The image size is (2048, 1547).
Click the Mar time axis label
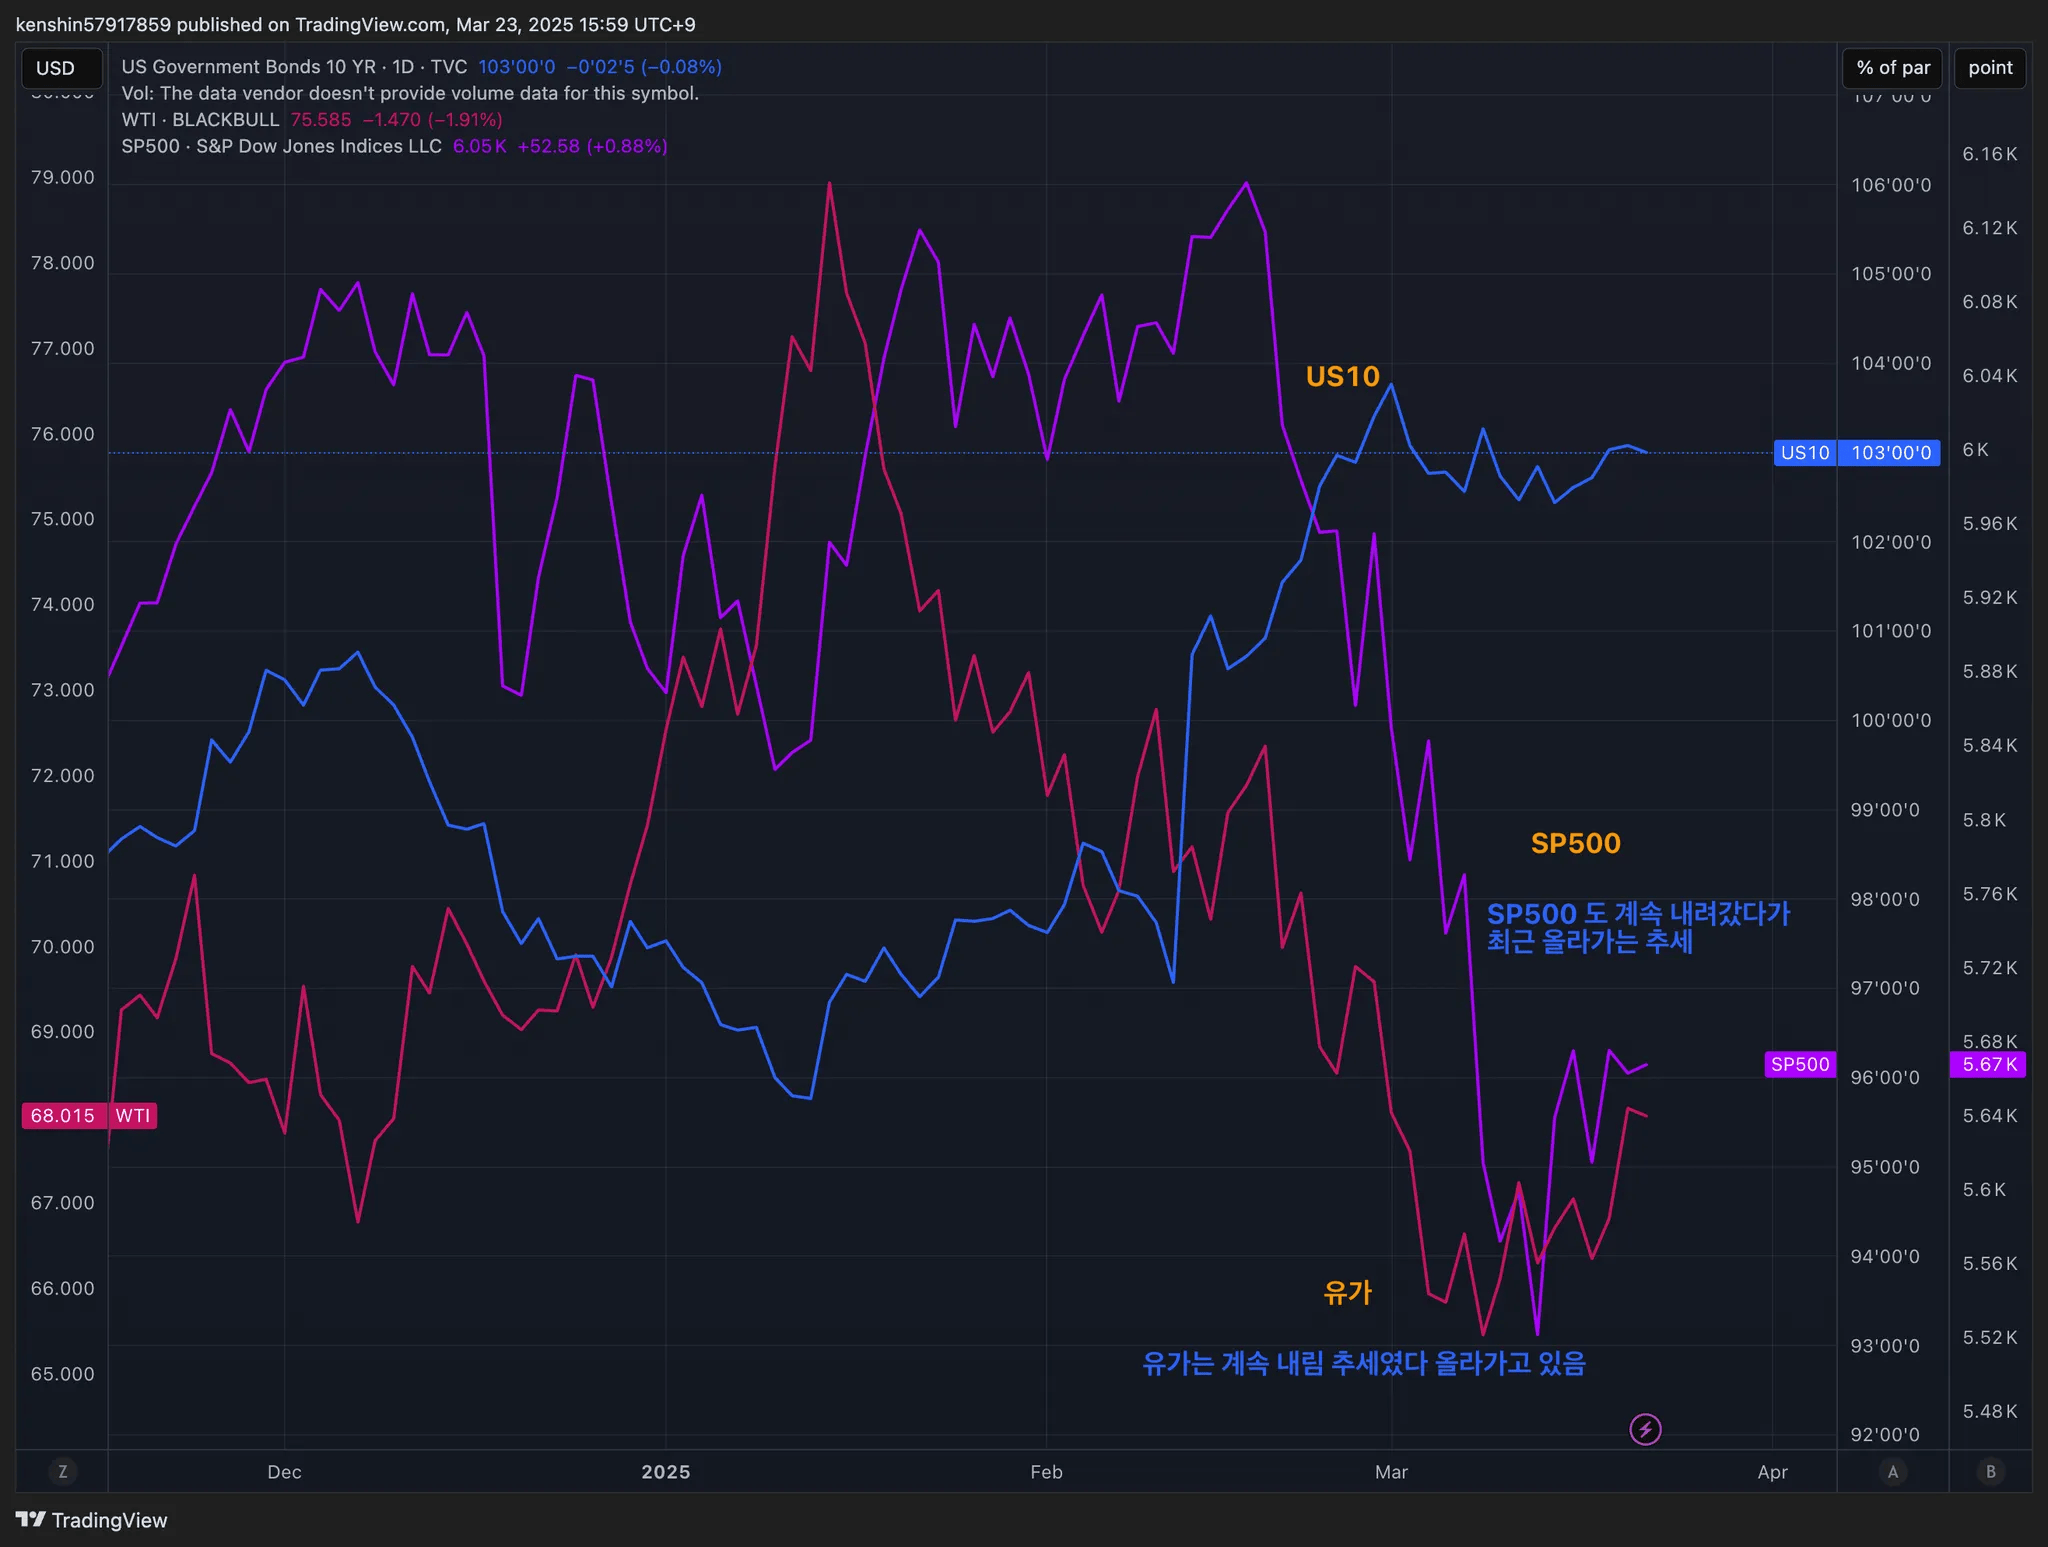(x=1391, y=1472)
